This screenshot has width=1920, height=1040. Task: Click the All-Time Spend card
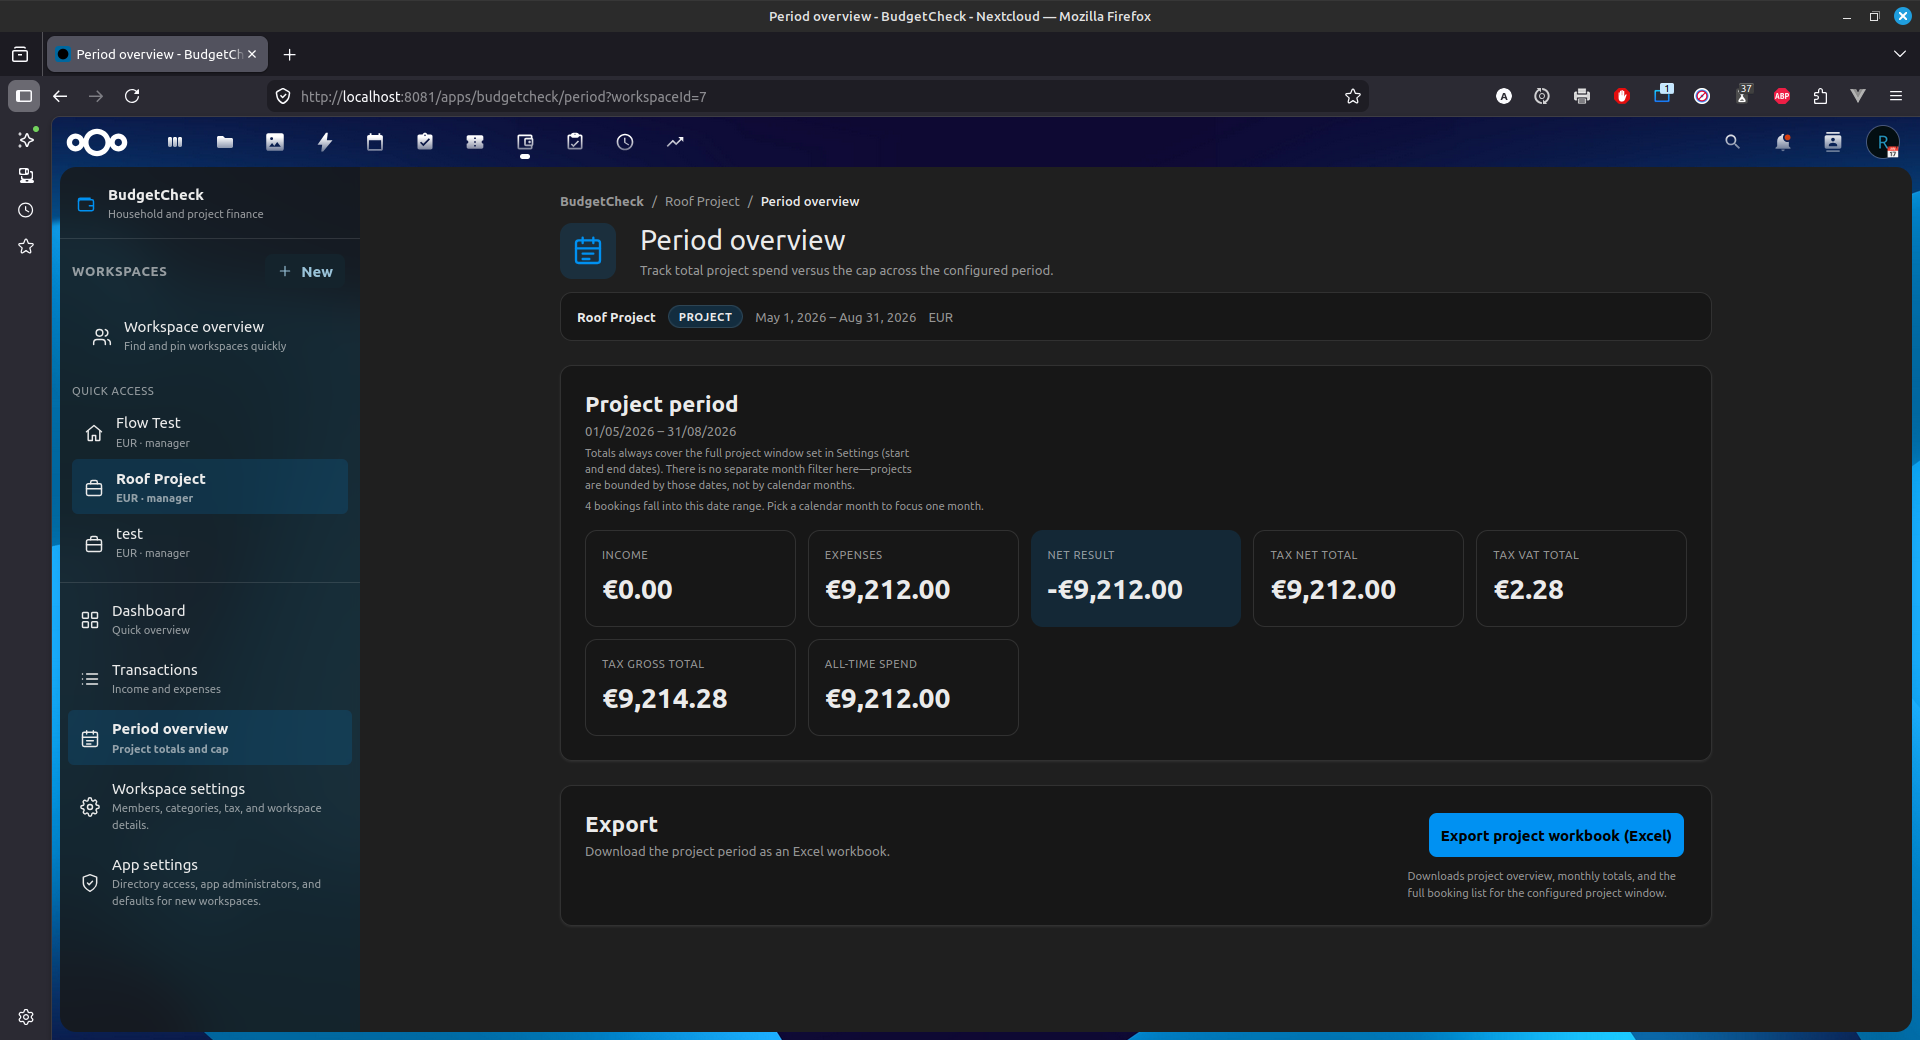(x=913, y=687)
